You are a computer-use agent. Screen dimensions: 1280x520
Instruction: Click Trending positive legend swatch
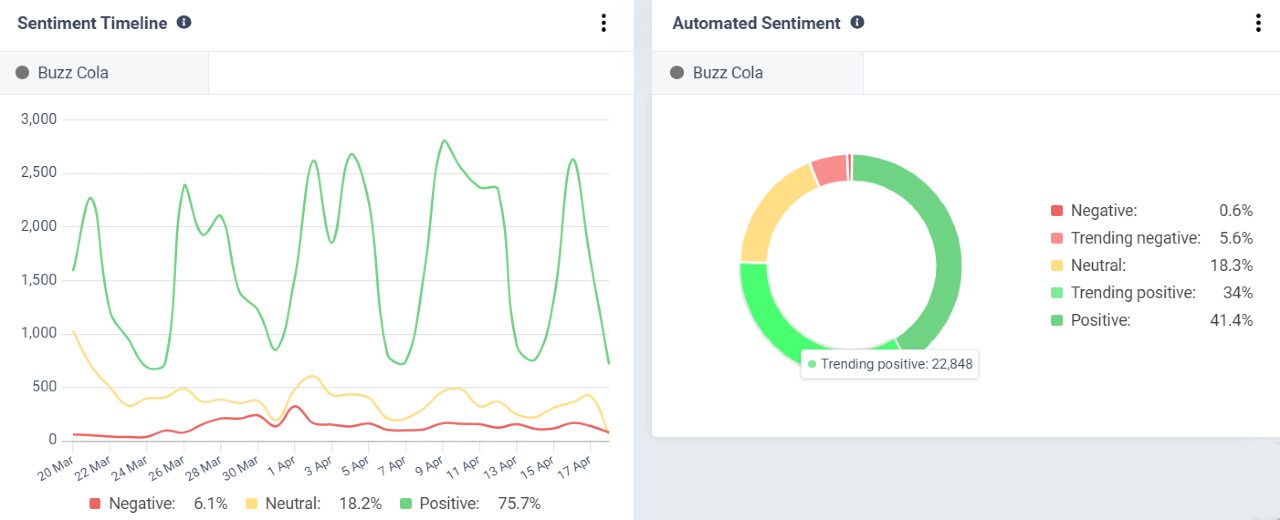tap(1056, 293)
